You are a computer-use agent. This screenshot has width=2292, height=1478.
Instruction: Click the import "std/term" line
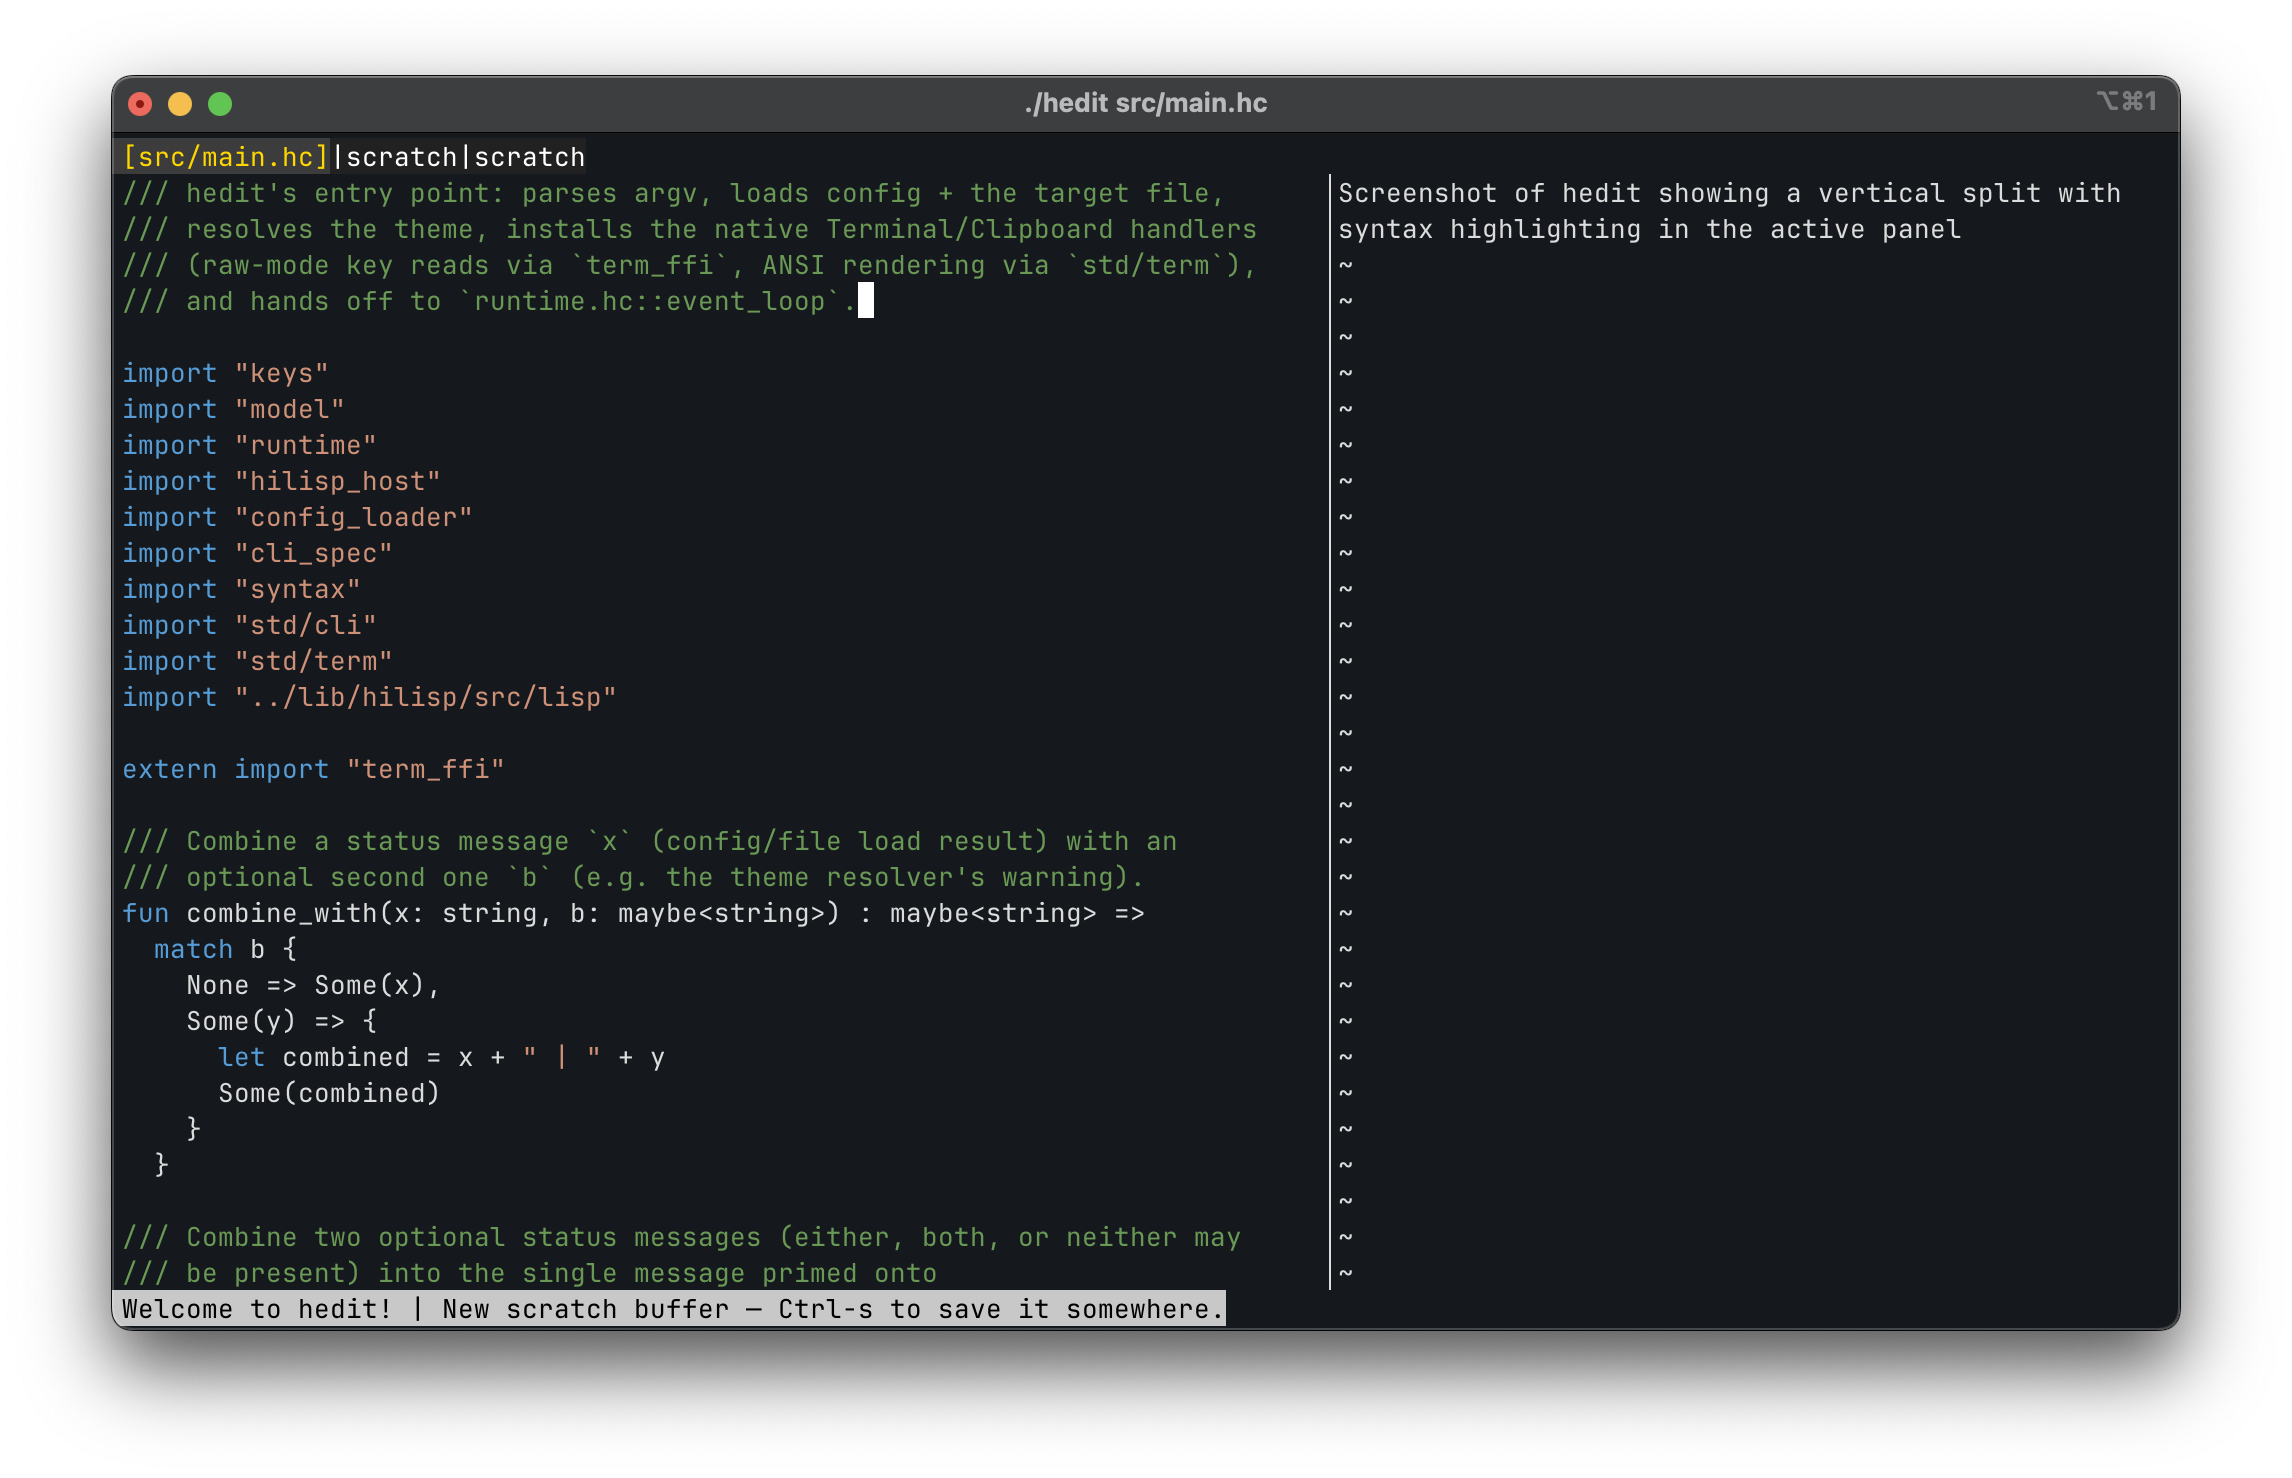click(258, 661)
